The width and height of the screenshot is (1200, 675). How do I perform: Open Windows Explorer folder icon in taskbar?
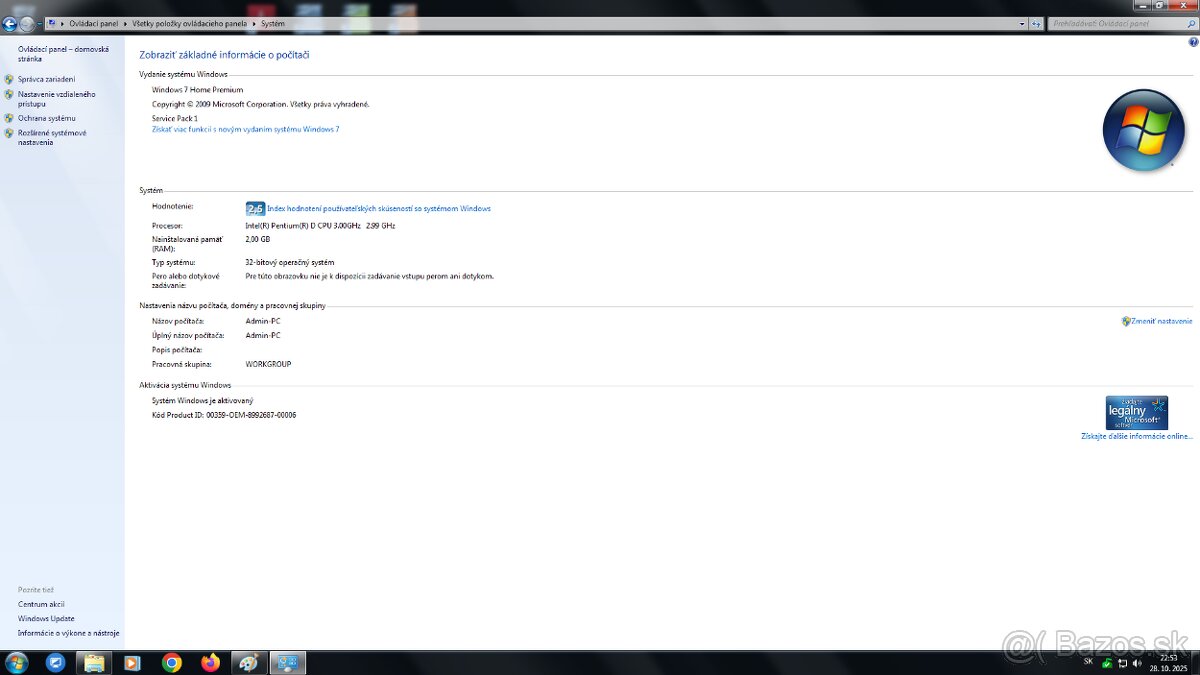(94, 662)
